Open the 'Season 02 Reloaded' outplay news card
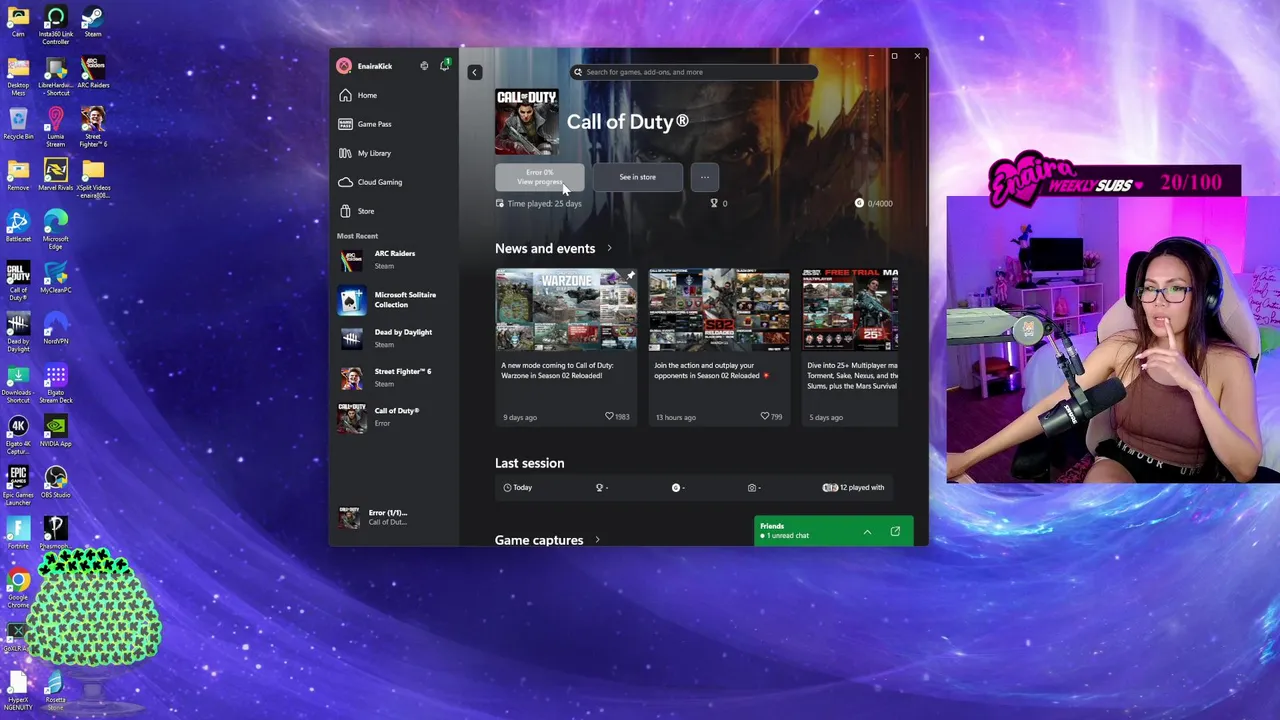This screenshot has width=1280, height=720. tap(719, 347)
